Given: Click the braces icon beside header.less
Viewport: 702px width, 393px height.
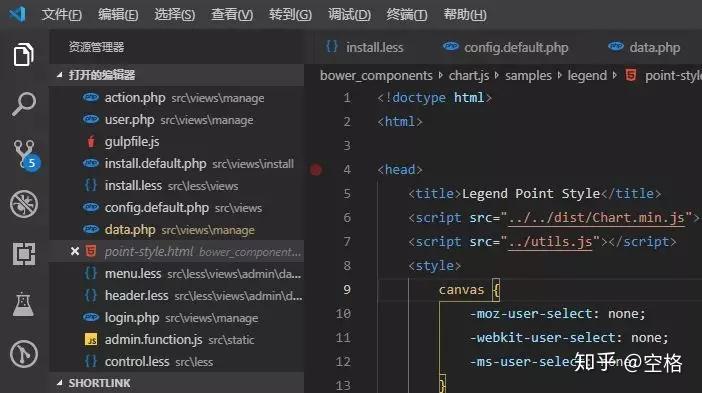Looking at the screenshot, I should pos(91,295).
